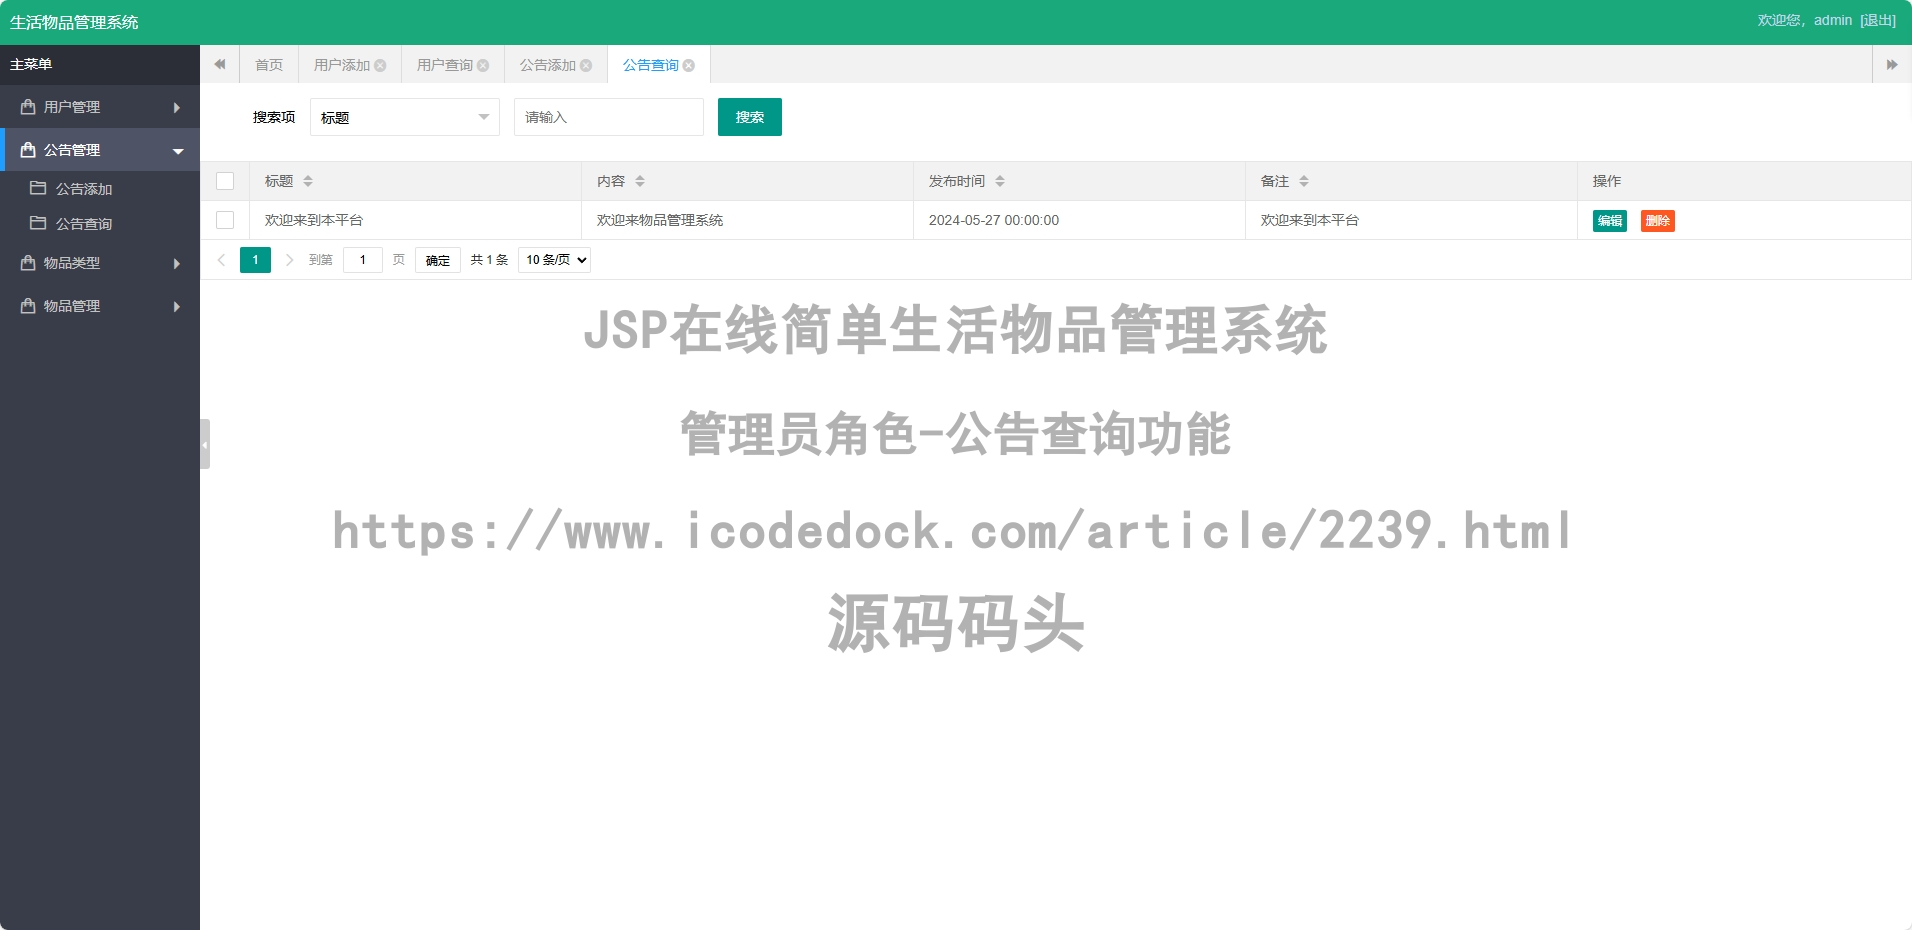Click the 物品类型 bag icon

tap(28, 263)
